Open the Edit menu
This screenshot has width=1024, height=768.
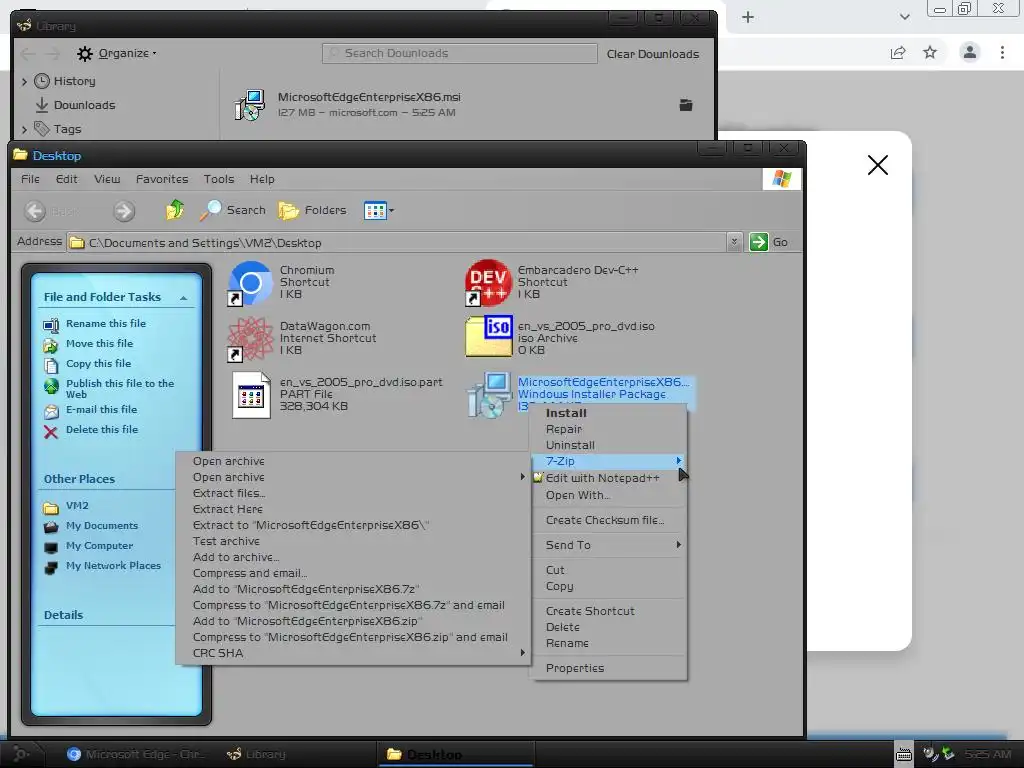pyautogui.click(x=66, y=179)
